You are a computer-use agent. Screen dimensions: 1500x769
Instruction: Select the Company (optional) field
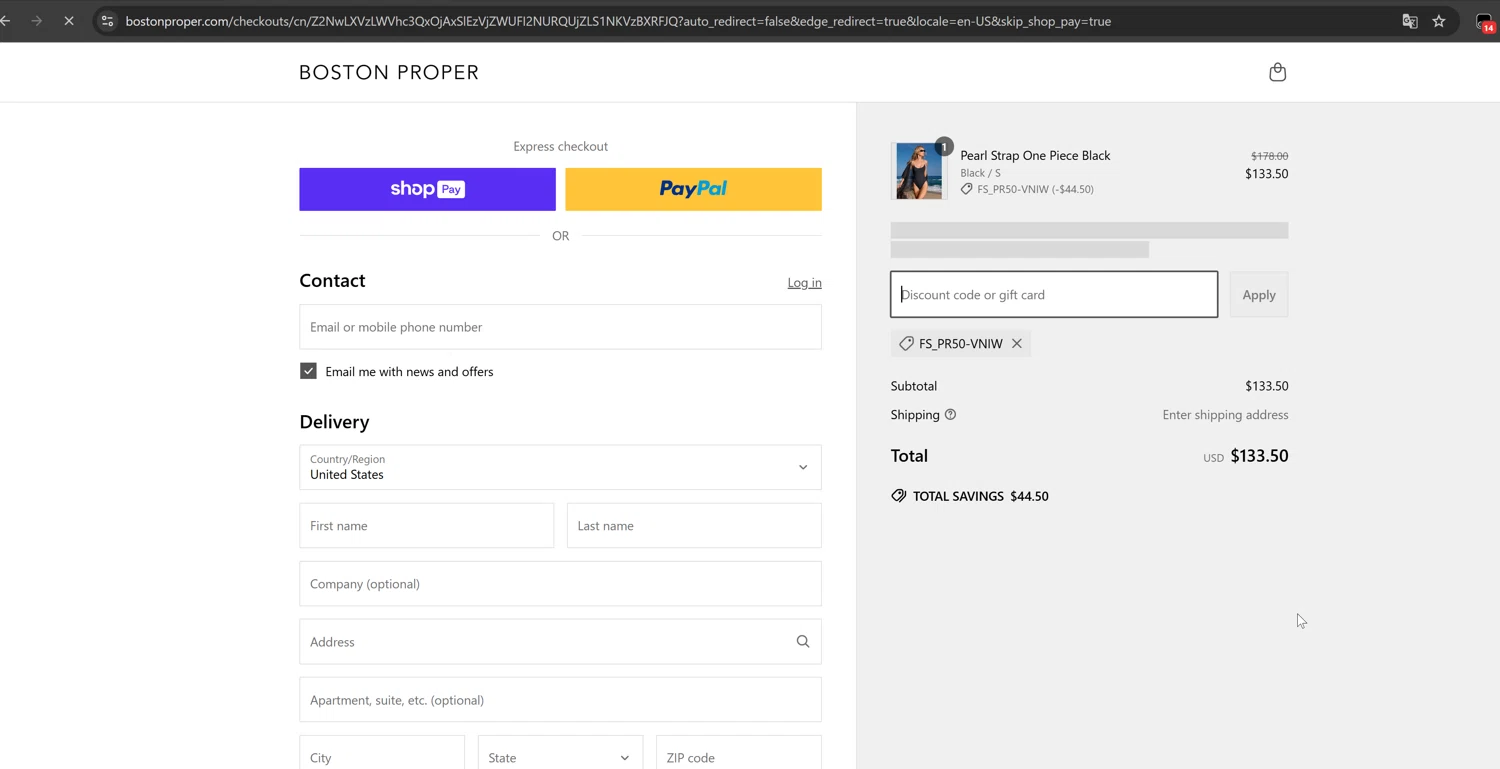560,584
